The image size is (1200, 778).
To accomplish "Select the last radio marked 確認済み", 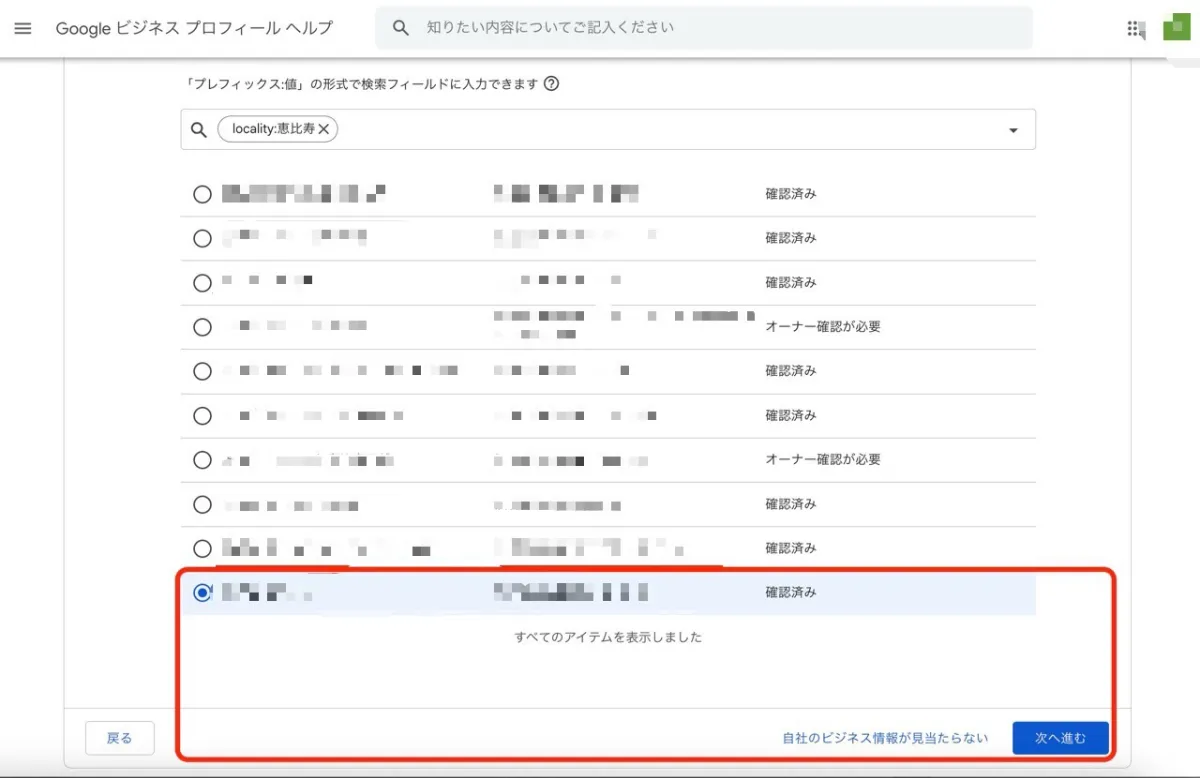I will tap(203, 592).
